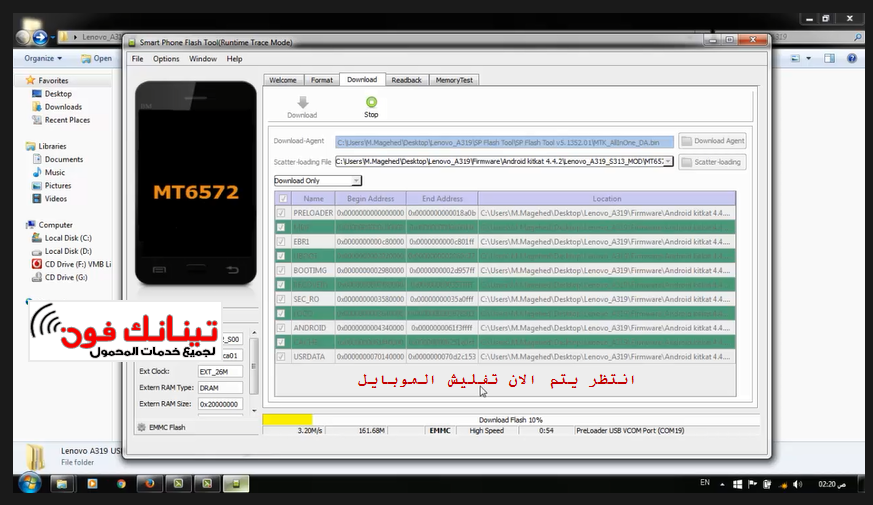Toggle the green CACHE row checkbox

point(281,342)
